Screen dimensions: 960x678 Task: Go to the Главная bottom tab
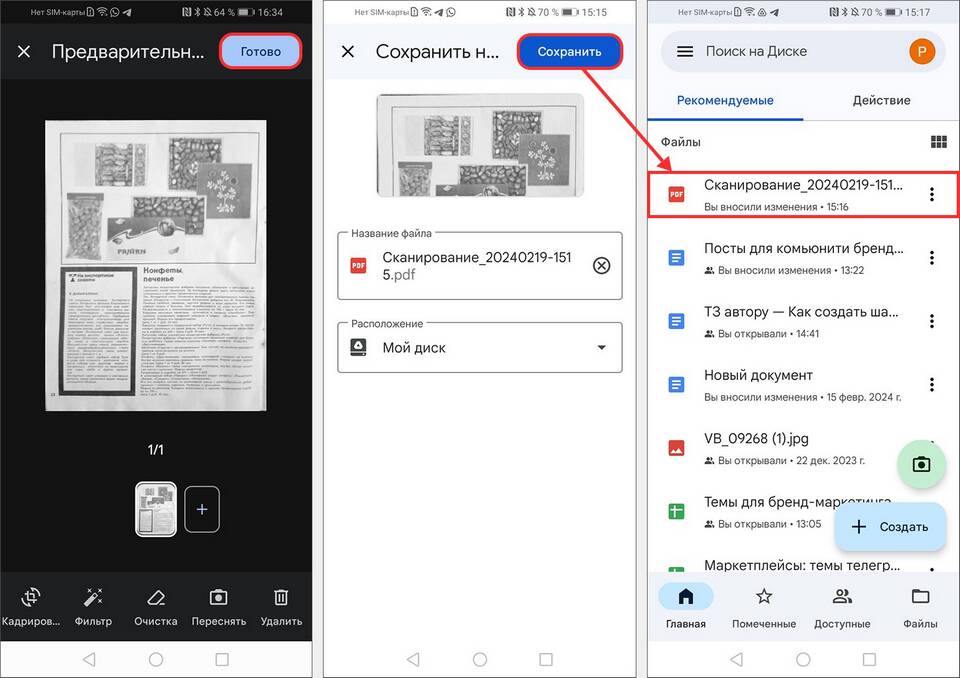686,607
